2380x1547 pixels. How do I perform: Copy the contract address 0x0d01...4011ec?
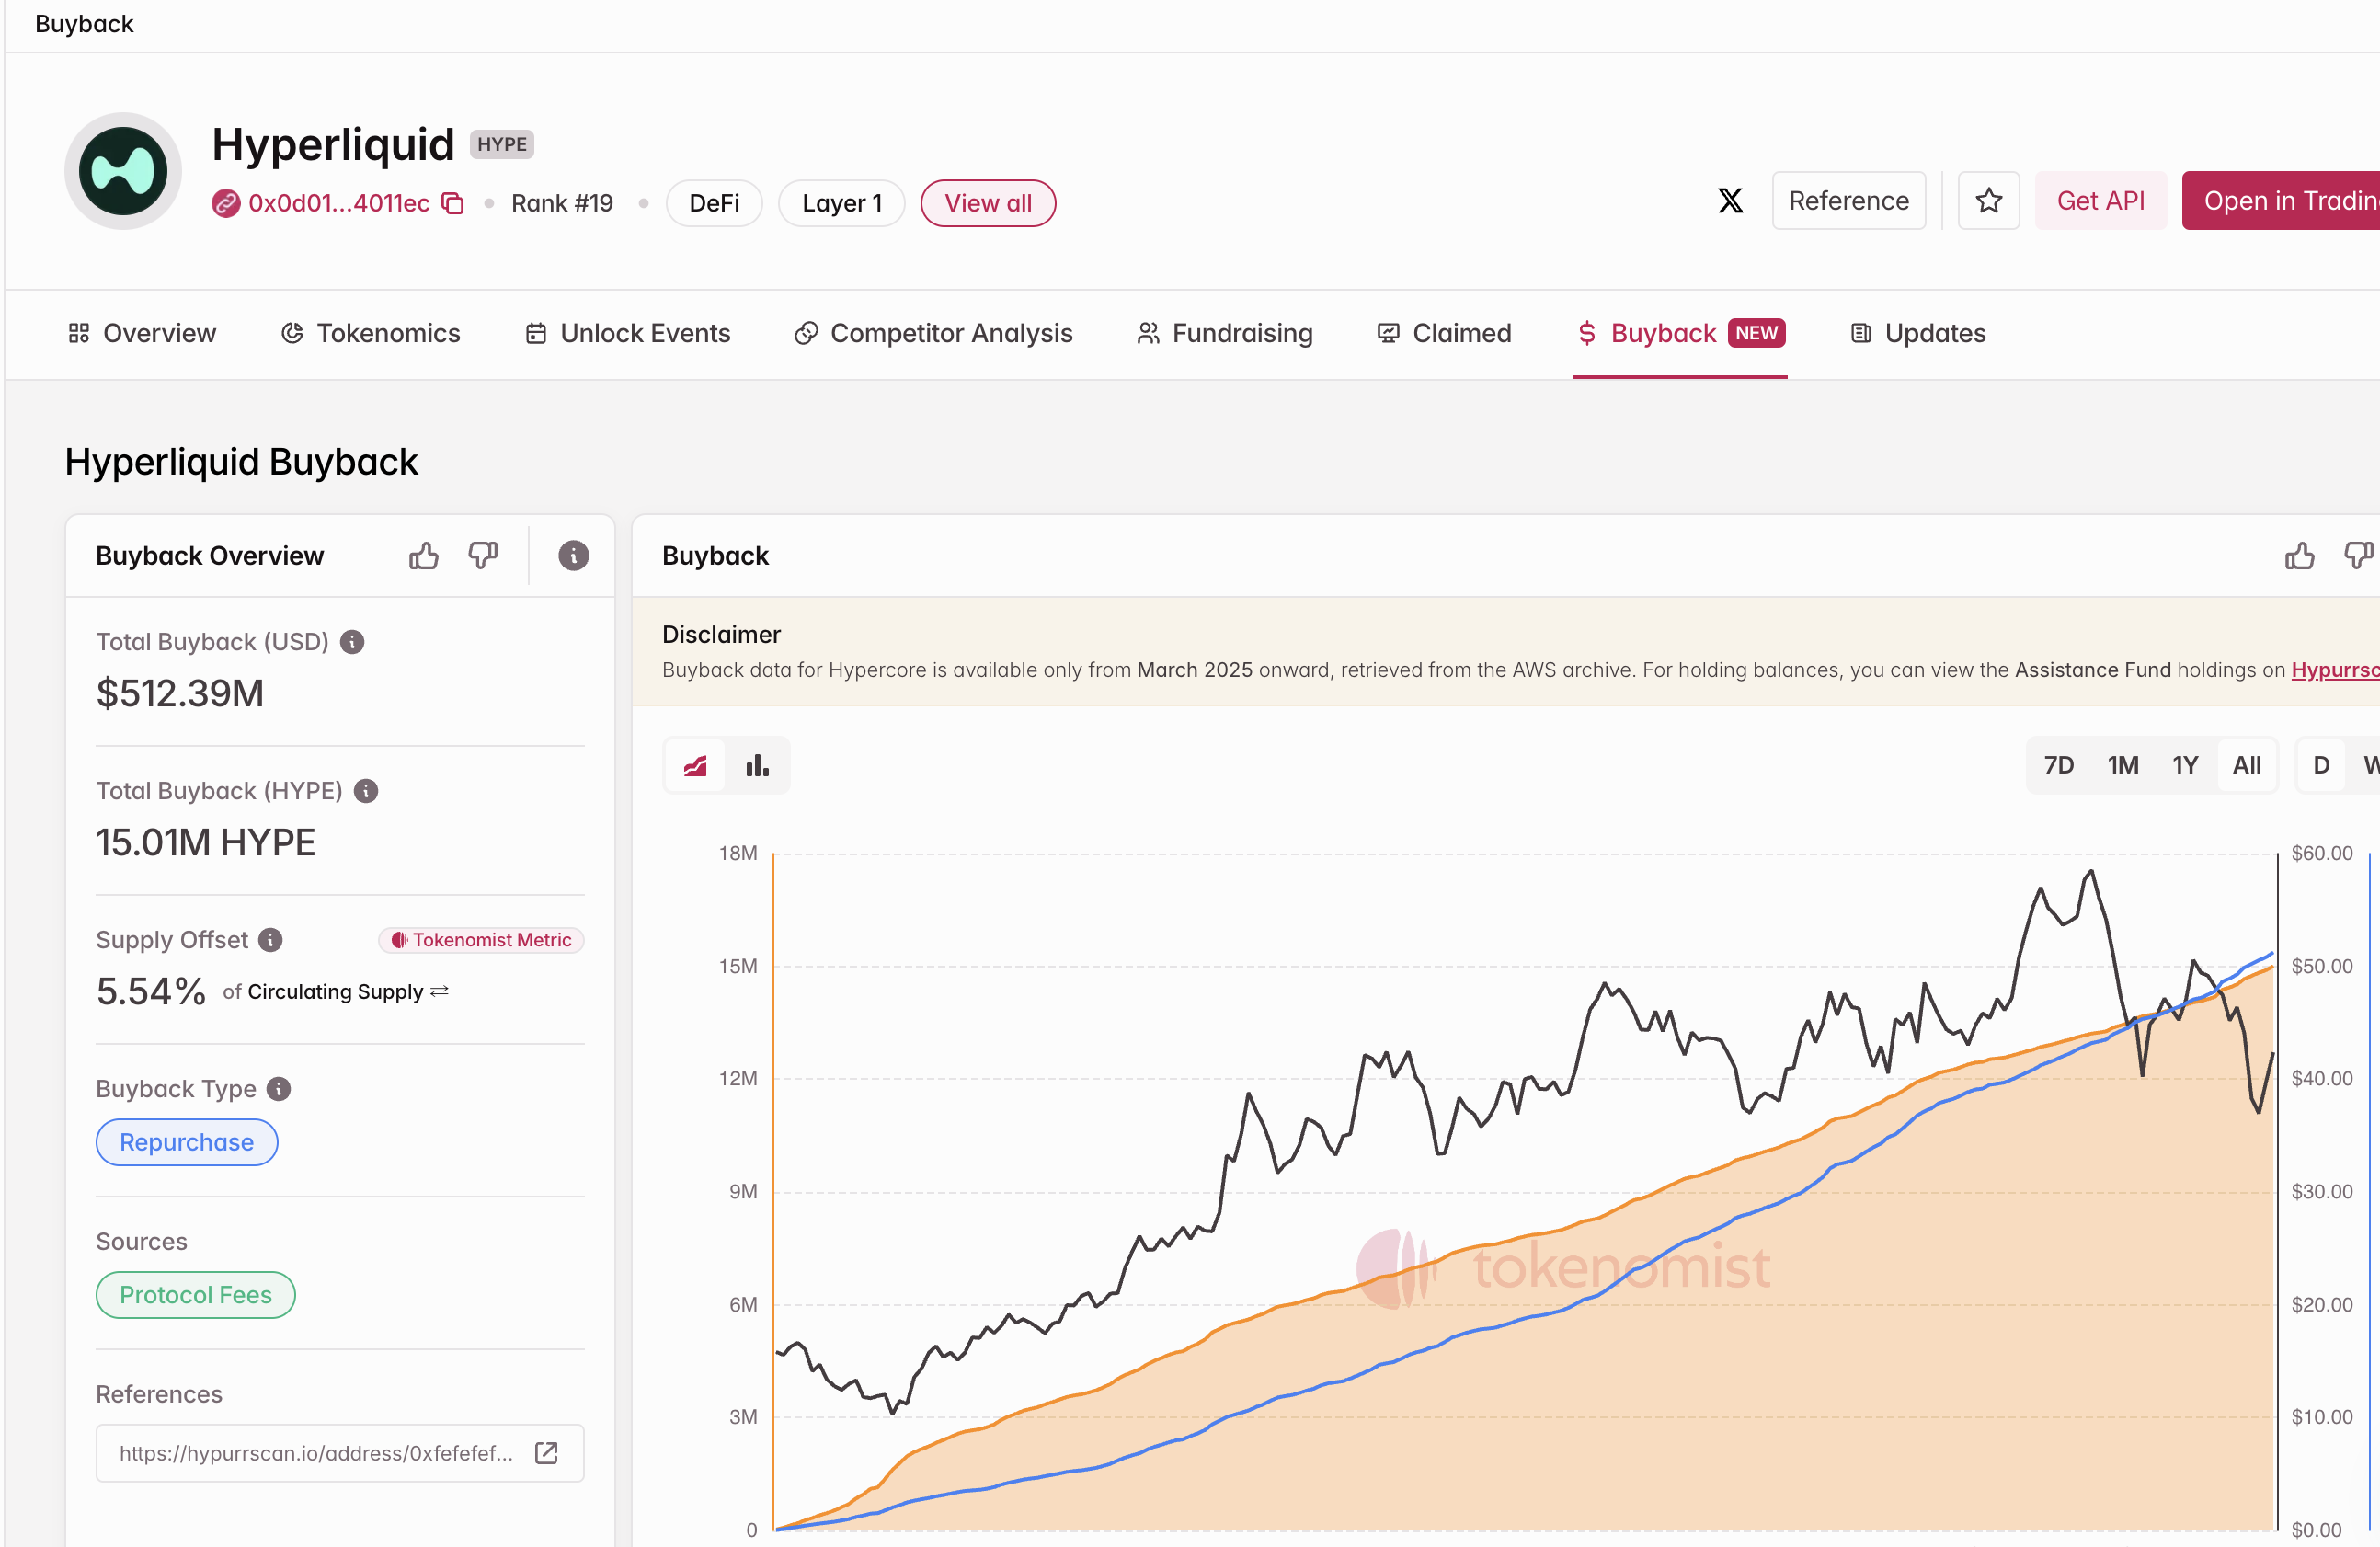point(453,202)
